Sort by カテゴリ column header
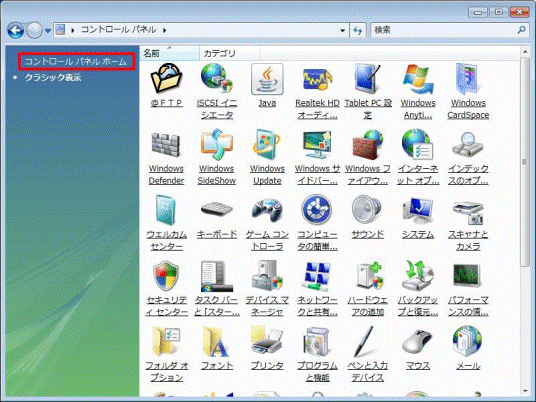This screenshot has height=402, width=536. 229,54
